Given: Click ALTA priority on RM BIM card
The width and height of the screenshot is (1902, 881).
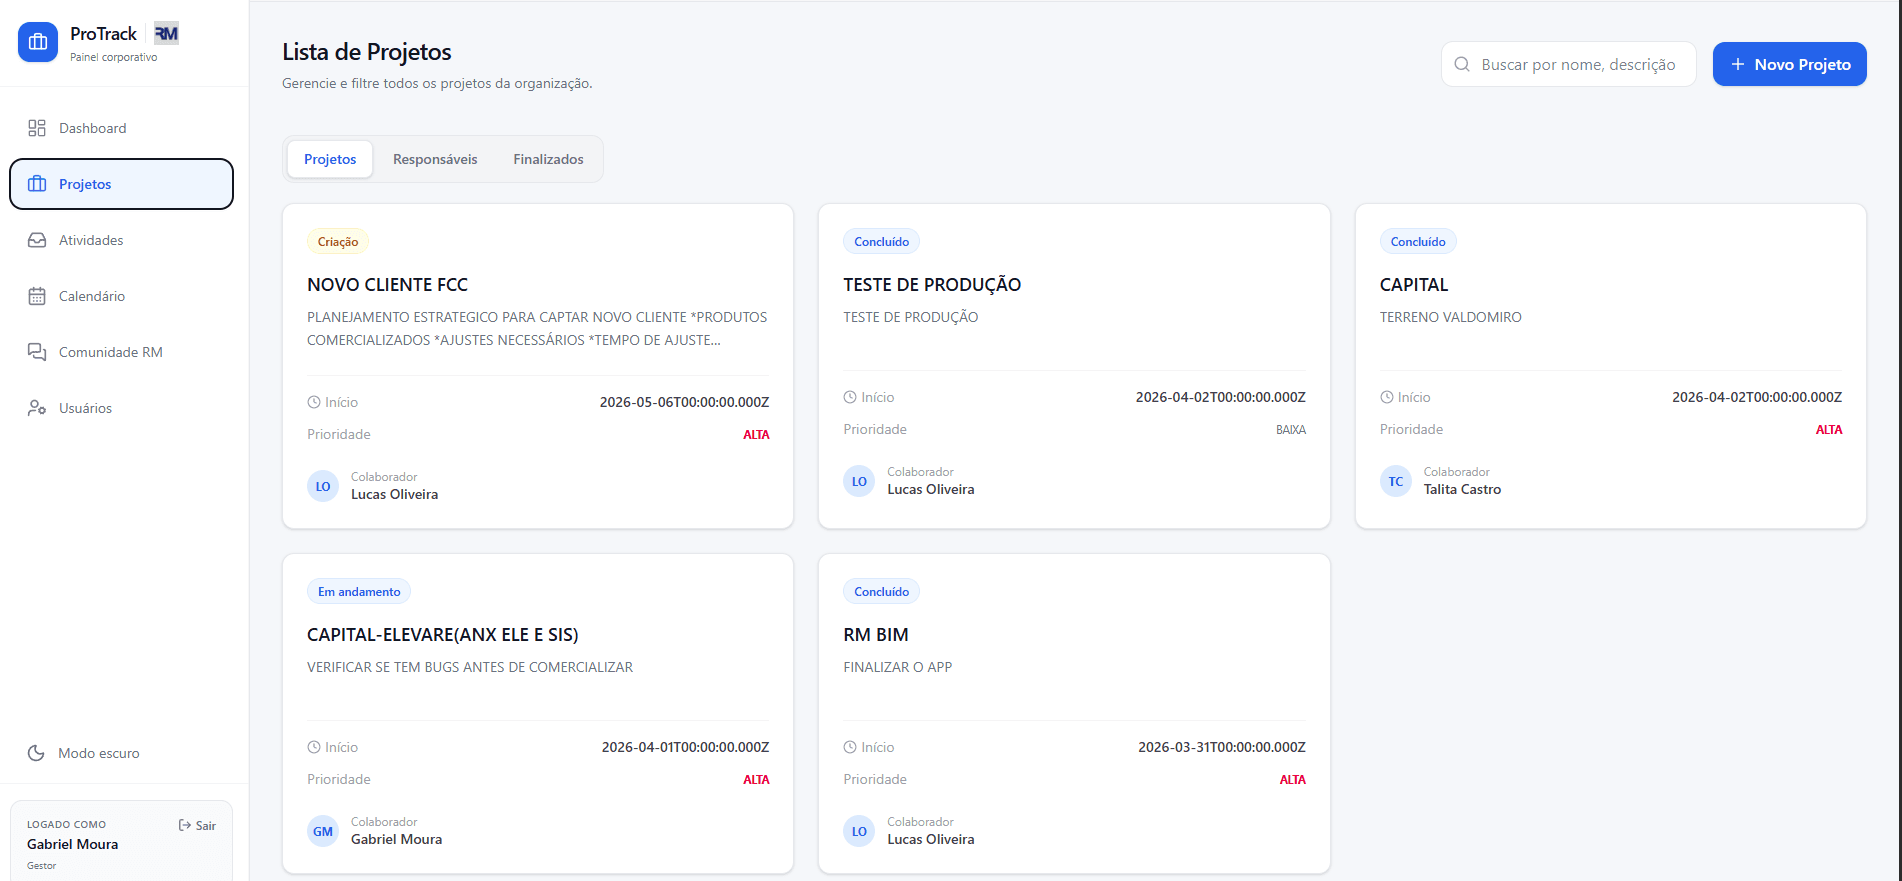Looking at the screenshot, I should tap(1293, 779).
